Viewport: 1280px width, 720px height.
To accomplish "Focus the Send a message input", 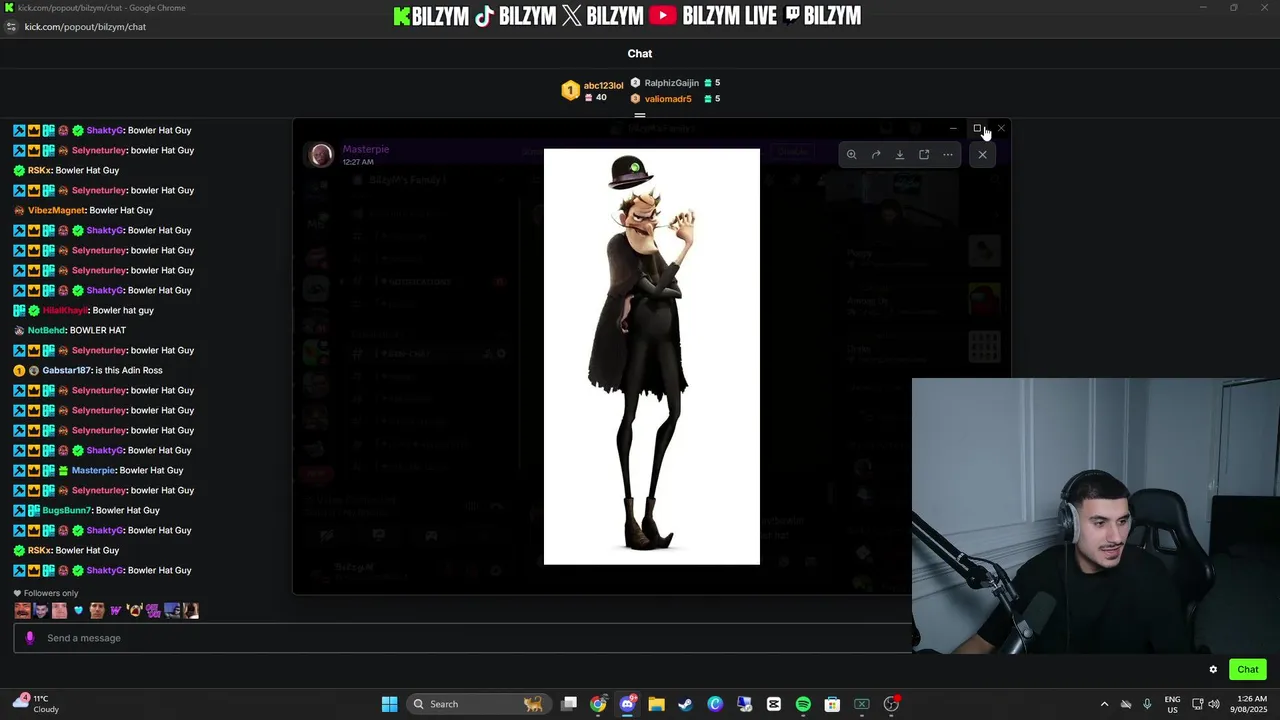I will (x=462, y=638).
